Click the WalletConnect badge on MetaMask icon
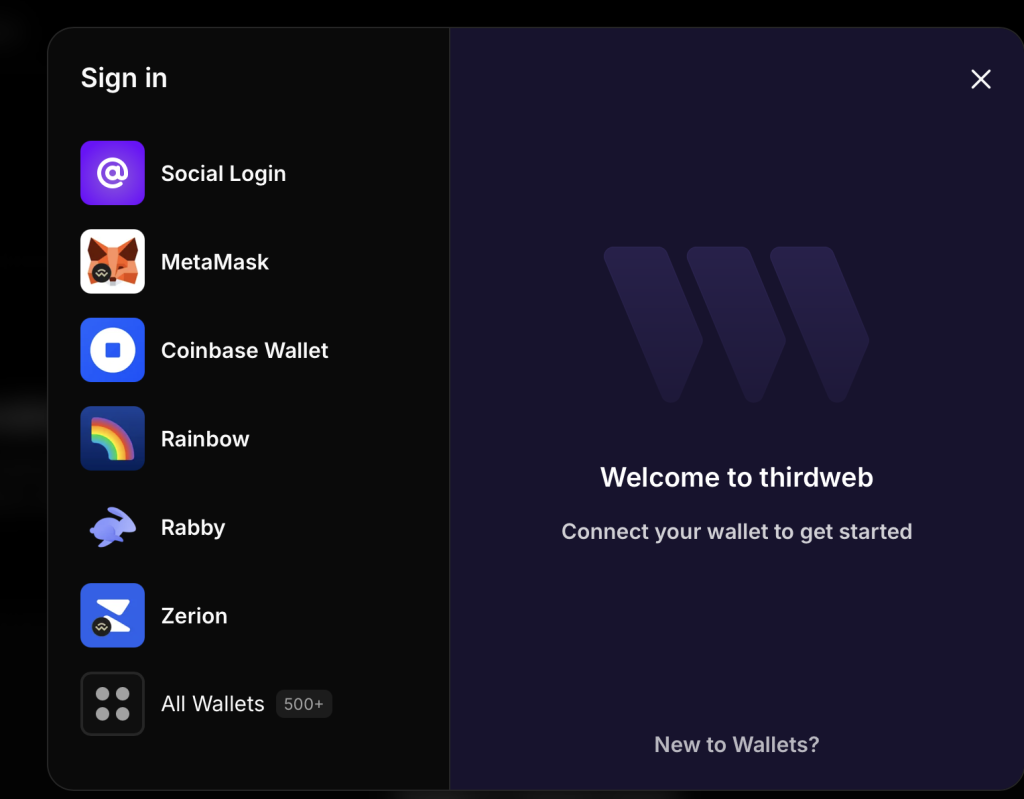Screen dimensions: 1024x799 100,272
